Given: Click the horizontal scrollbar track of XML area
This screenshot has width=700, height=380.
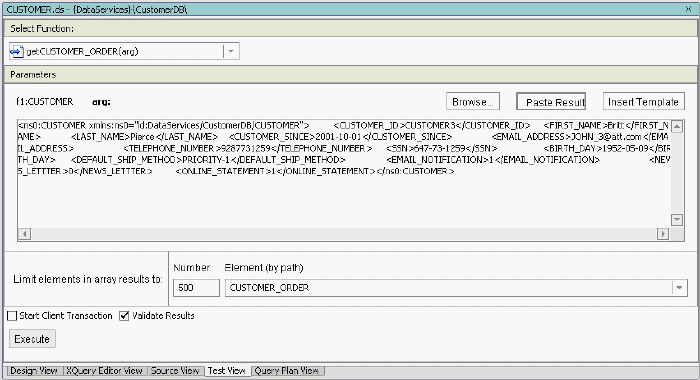Looking at the screenshot, I should (344, 234).
